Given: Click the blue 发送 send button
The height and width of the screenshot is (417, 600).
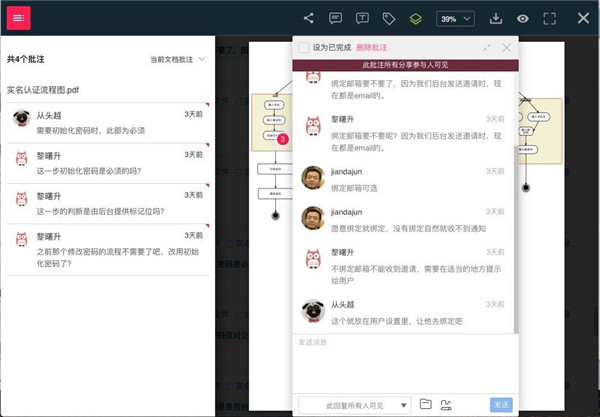Looking at the screenshot, I should click(x=501, y=404).
